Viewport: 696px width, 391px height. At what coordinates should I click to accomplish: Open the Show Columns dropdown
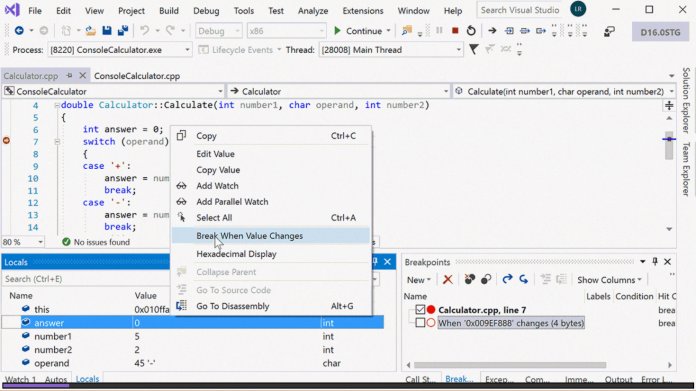click(609, 280)
